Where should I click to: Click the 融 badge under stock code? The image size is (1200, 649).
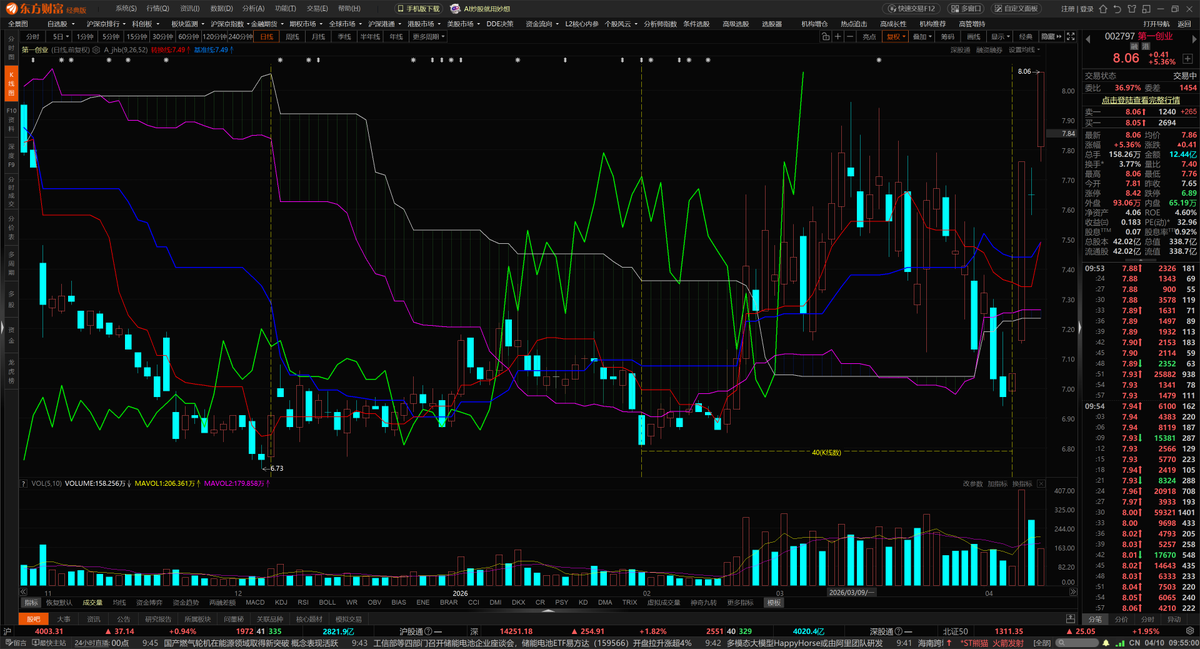(1134, 47)
